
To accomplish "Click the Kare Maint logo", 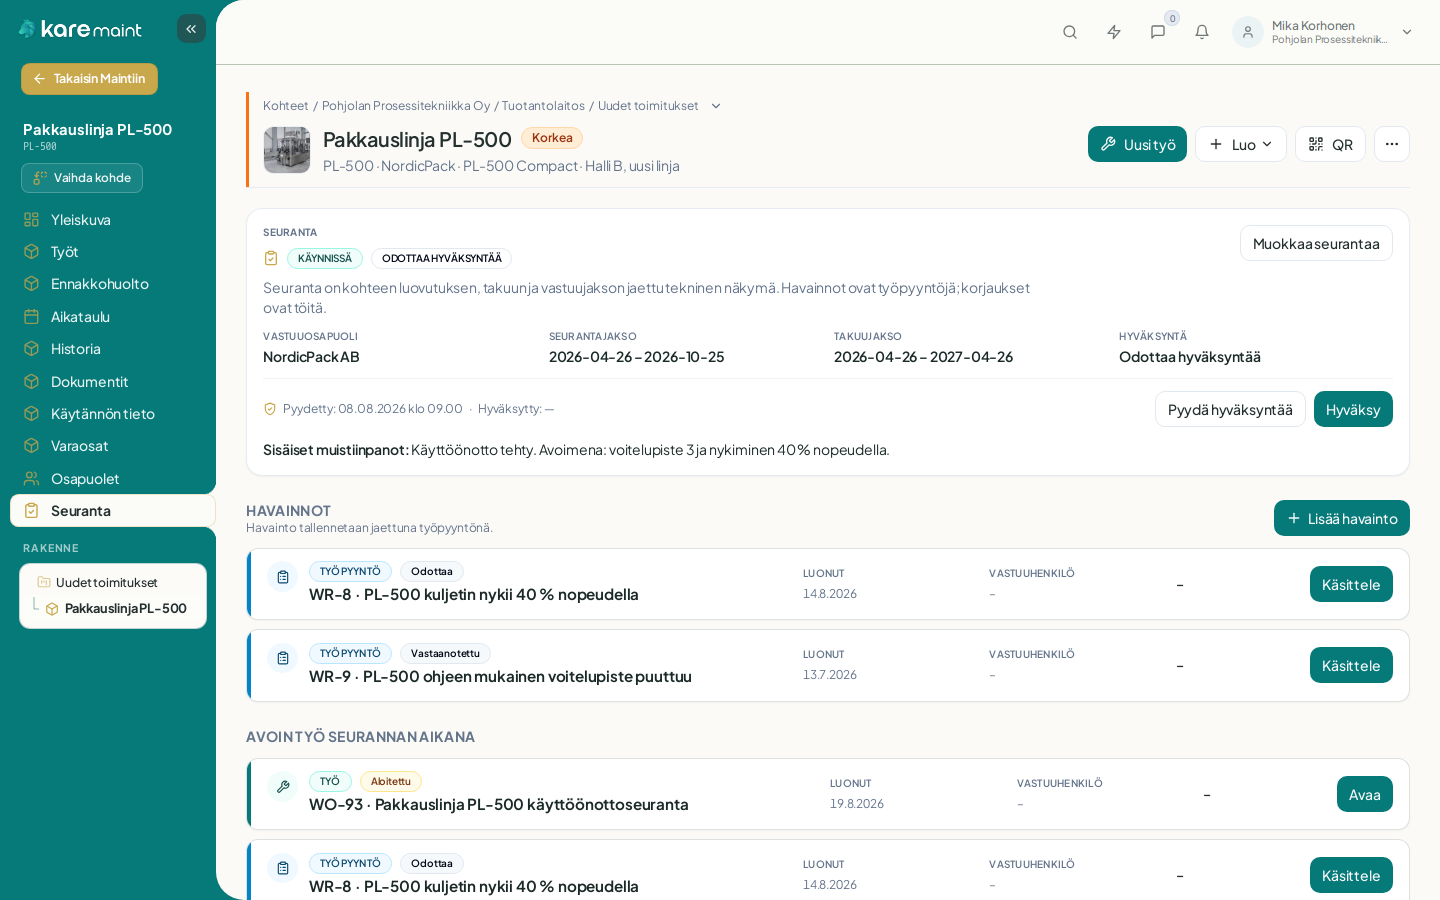I will point(80,29).
